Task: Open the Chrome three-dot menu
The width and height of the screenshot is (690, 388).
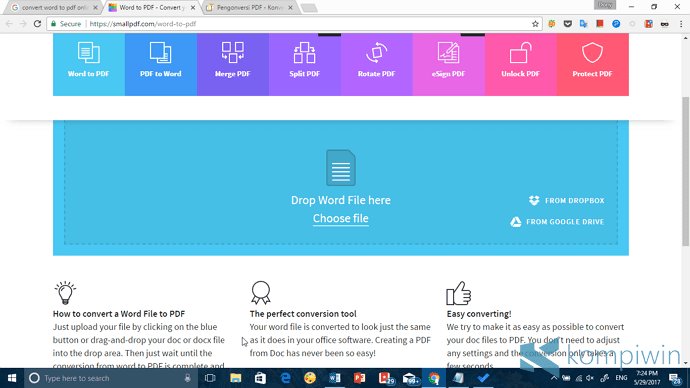Action: pyautogui.click(x=681, y=24)
